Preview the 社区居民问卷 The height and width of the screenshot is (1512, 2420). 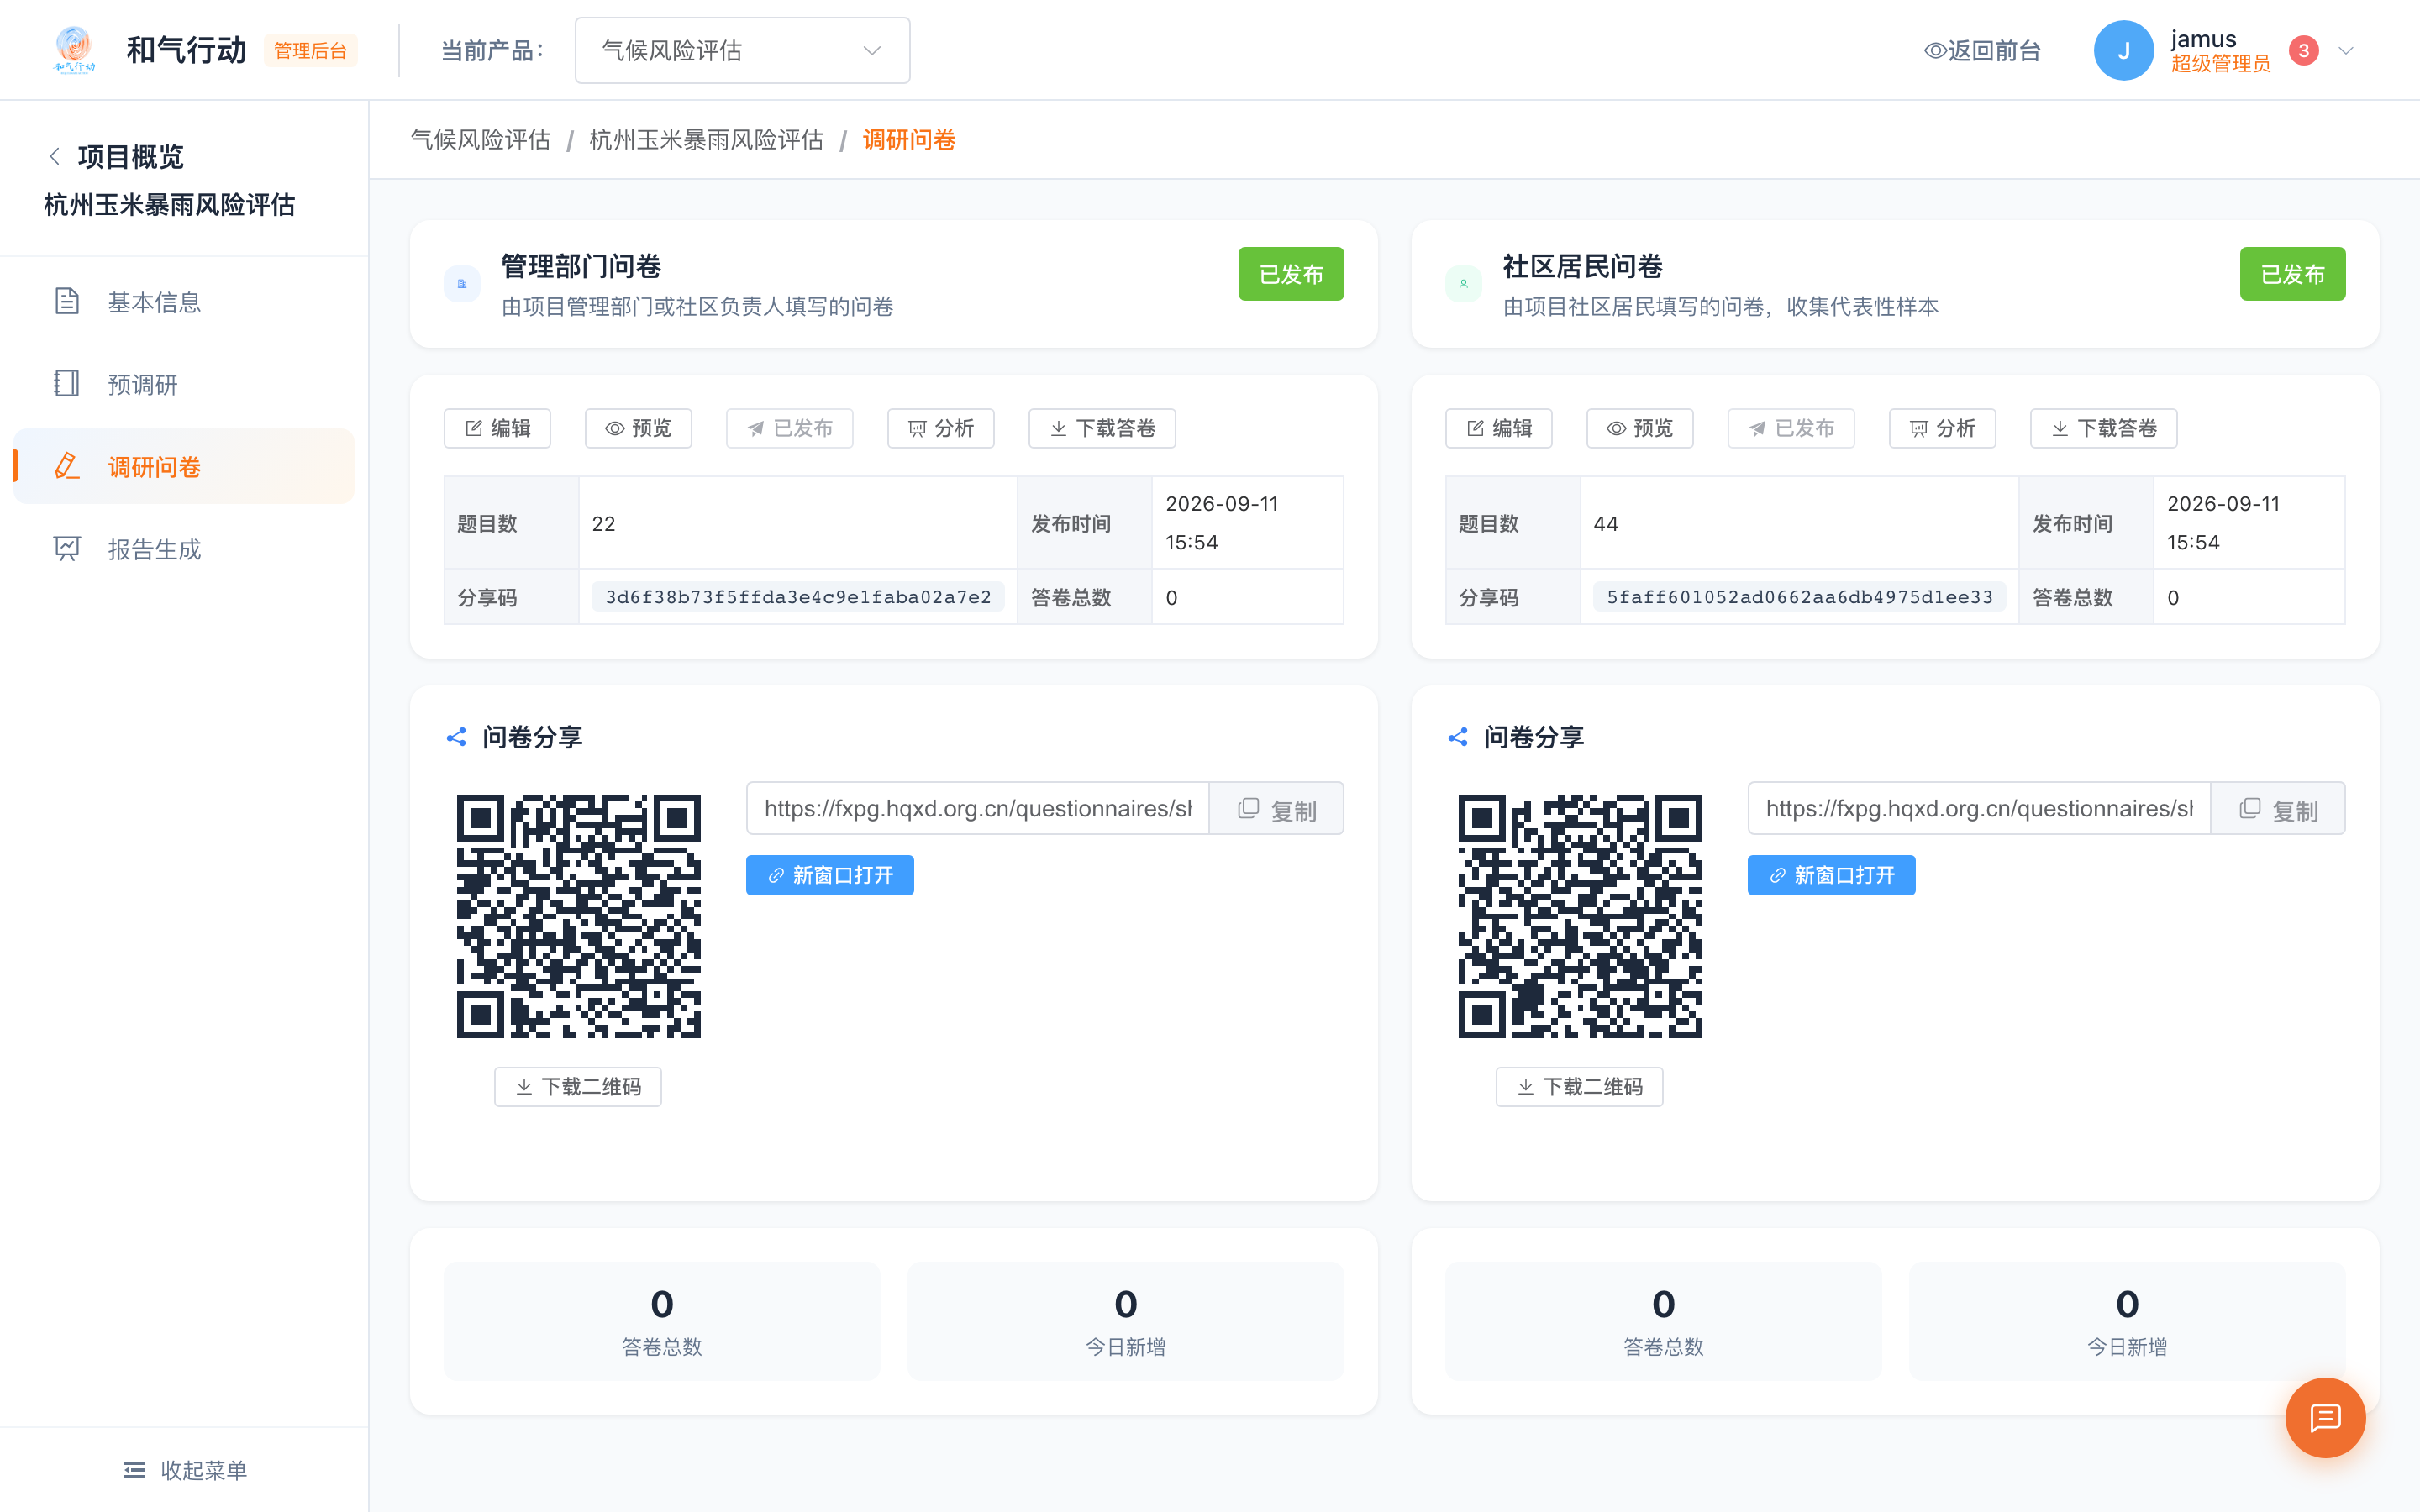(x=1639, y=428)
